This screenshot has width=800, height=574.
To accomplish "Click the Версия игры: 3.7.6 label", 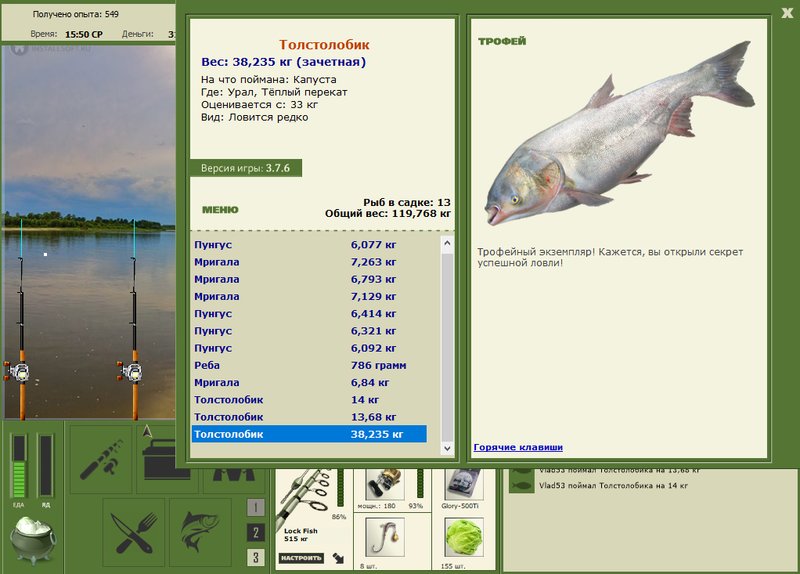I will tap(245, 168).
